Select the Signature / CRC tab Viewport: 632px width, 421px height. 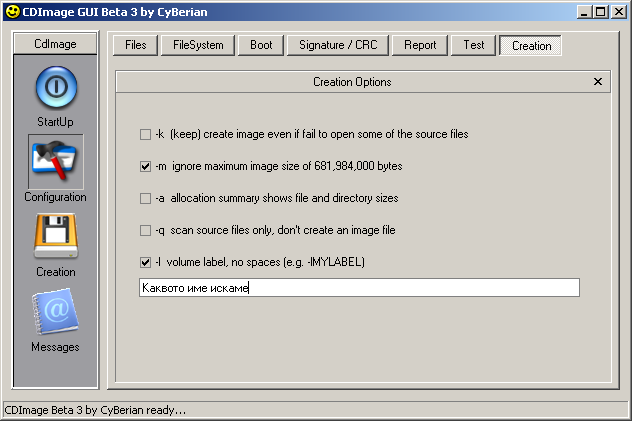click(338, 45)
